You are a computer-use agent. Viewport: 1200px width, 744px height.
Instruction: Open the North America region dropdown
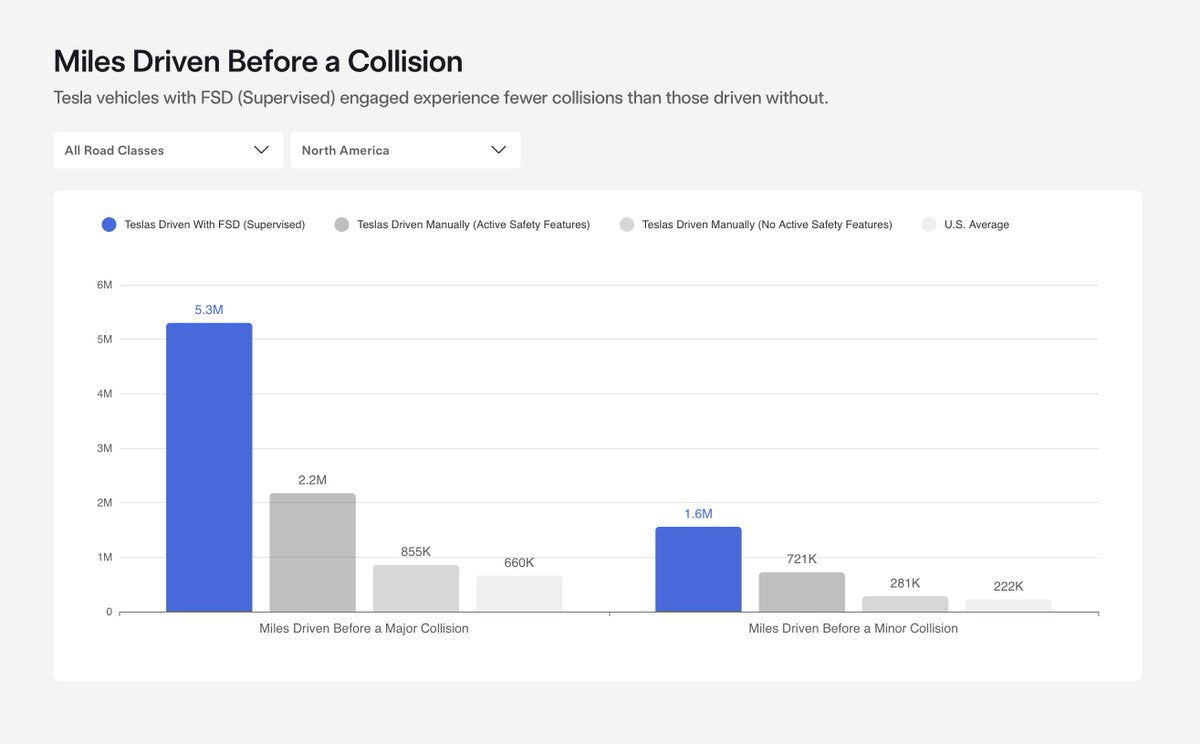(405, 149)
